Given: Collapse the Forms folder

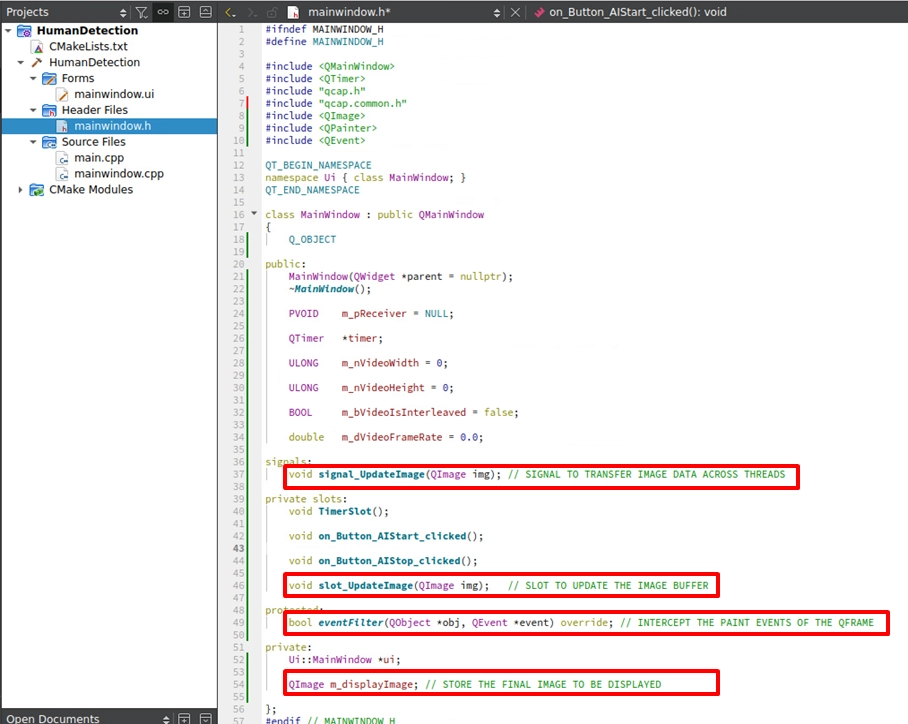Looking at the screenshot, I should [x=33, y=78].
